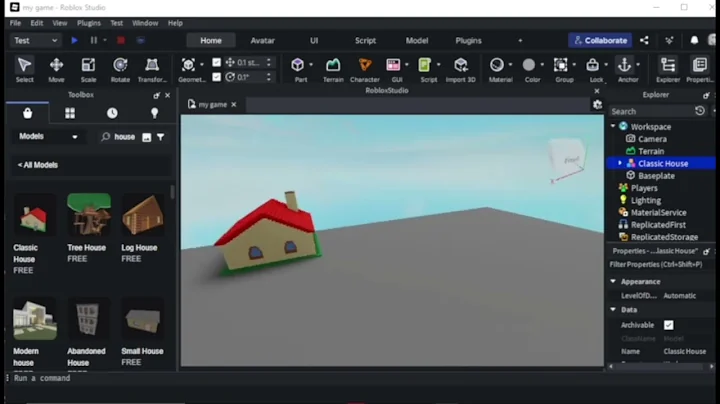The height and width of the screenshot is (404, 720).
Task: Open Toolbox marketplace (bag) tab
Action: [28, 113]
